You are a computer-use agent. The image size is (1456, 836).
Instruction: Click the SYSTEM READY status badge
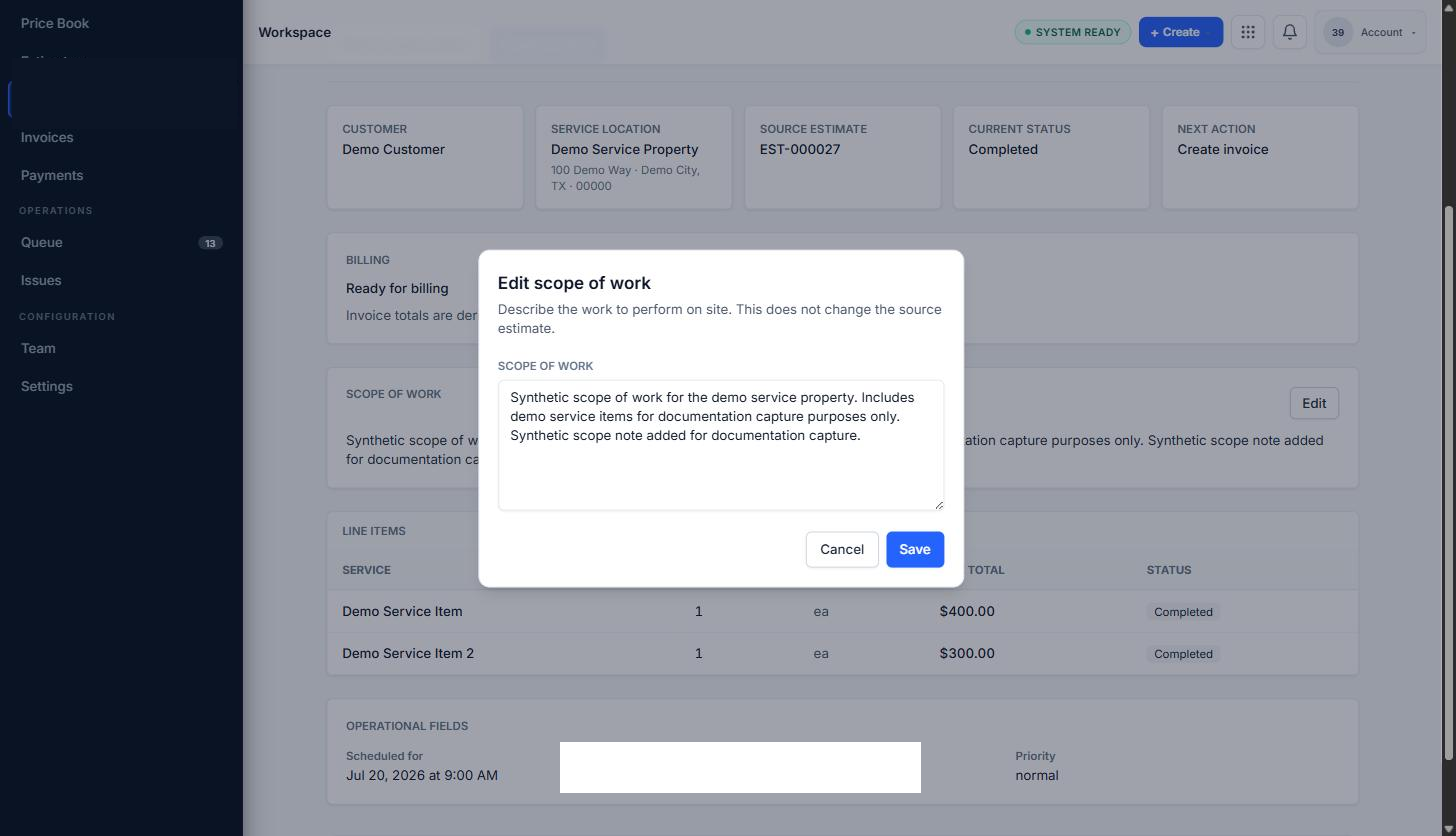pos(1073,32)
